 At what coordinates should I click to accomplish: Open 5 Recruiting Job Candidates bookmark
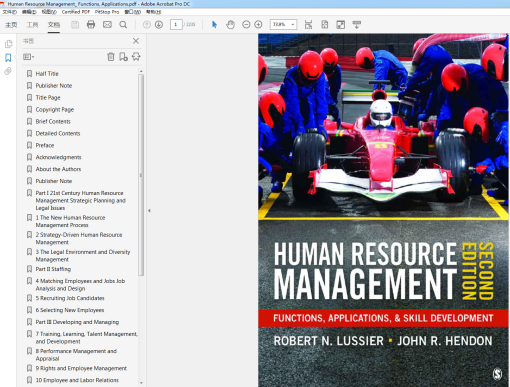pos(70,298)
